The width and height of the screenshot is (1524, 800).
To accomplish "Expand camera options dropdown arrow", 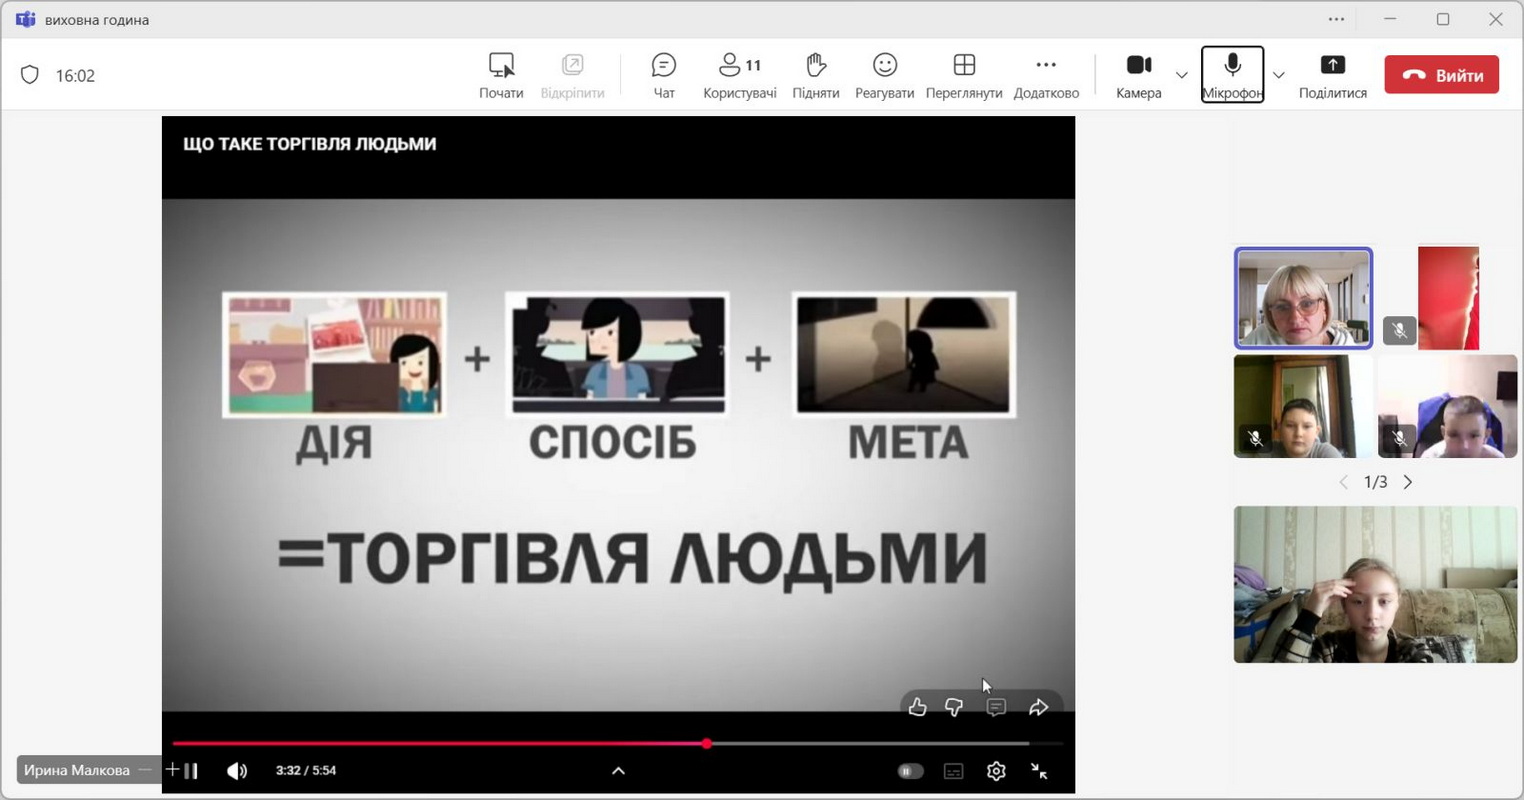I will (x=1181, y=76).
